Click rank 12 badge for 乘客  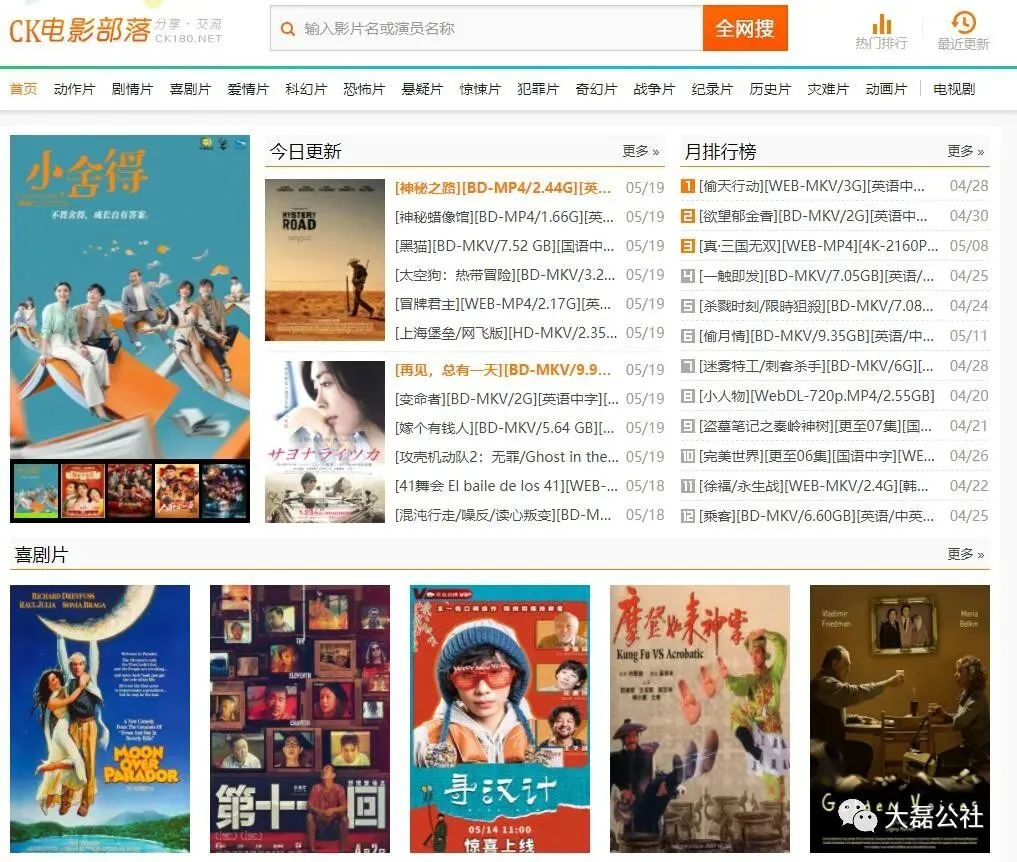pos(688,516)
